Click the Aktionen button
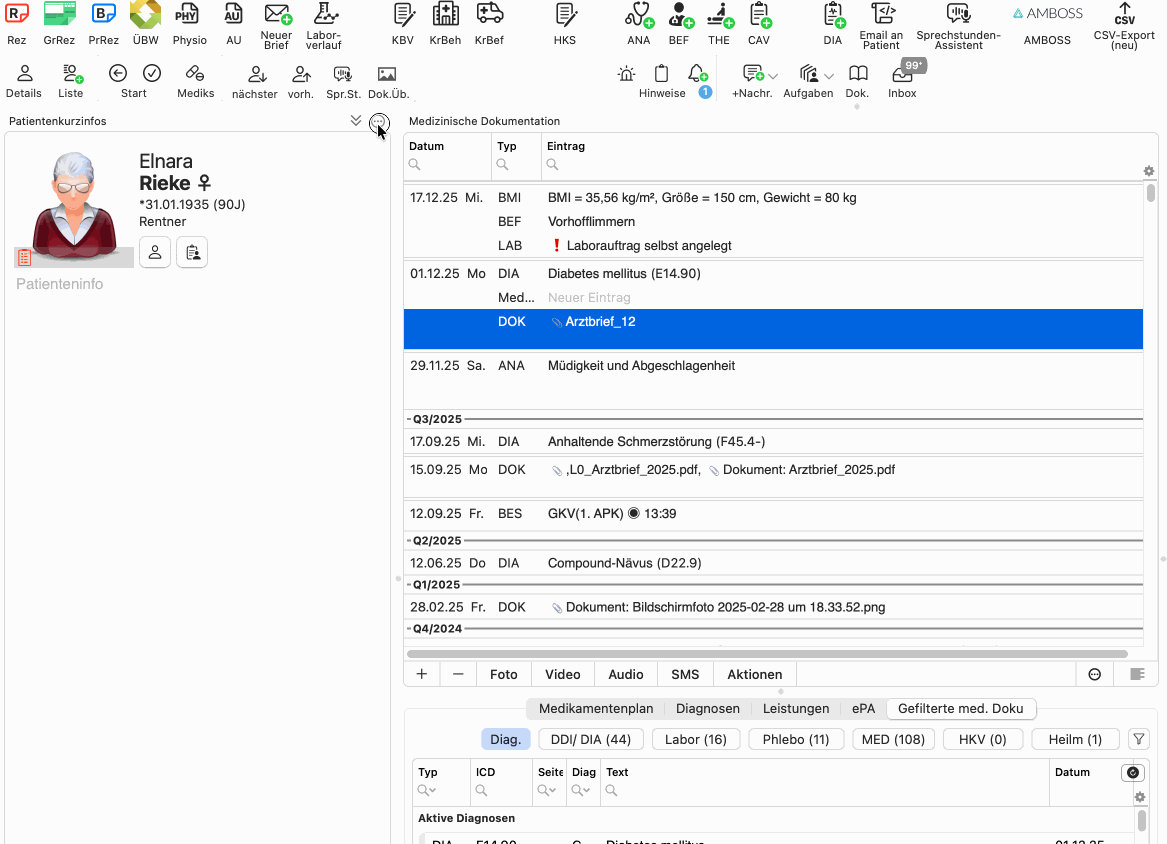This screenshot has width=1167, height=844. click(754, 674)
